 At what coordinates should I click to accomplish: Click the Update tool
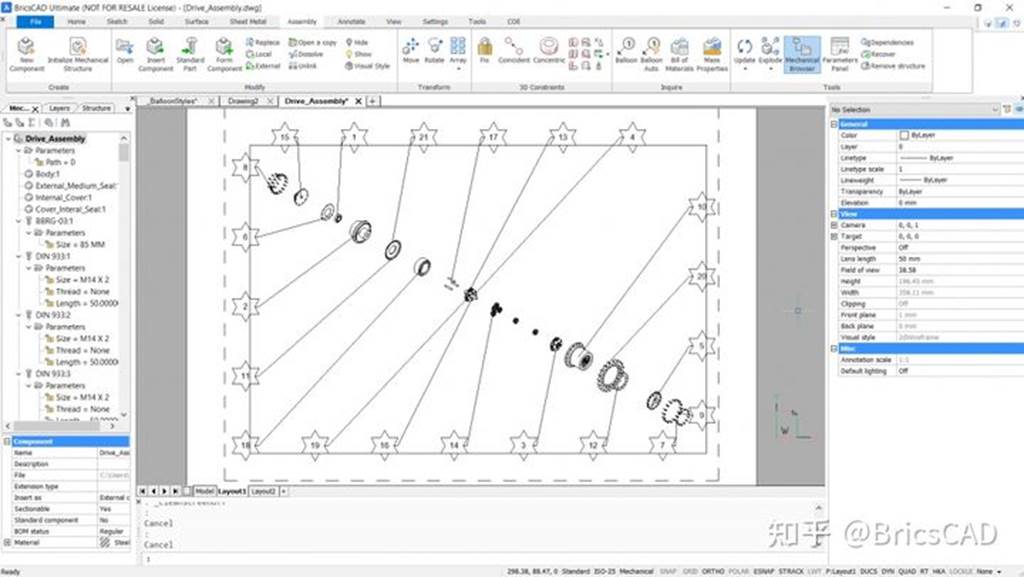click(x=744, y=52)
